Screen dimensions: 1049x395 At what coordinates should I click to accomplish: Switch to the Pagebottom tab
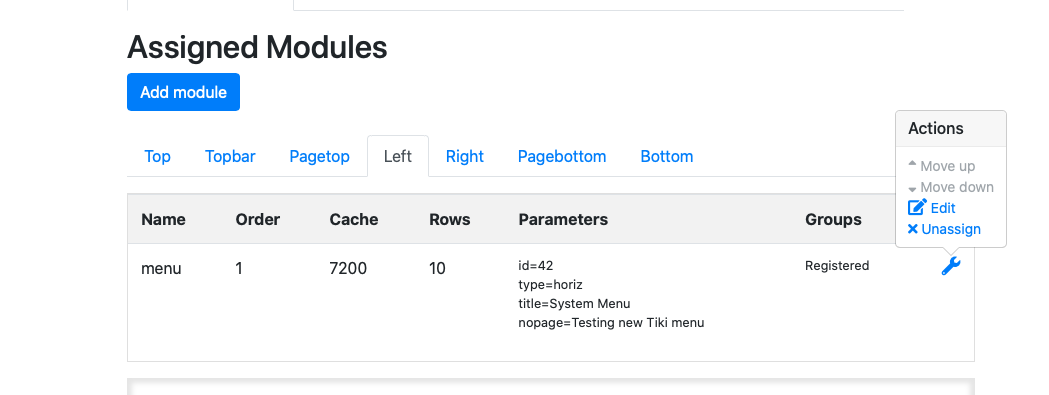click(x=562, y=156)
